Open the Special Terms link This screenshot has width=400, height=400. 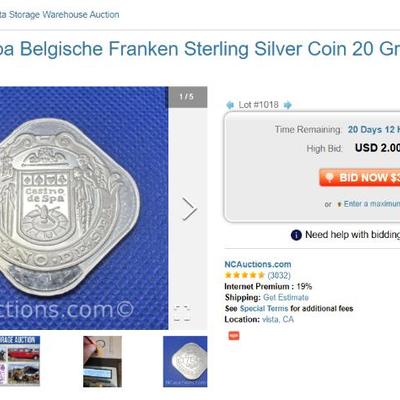[264, 308]
